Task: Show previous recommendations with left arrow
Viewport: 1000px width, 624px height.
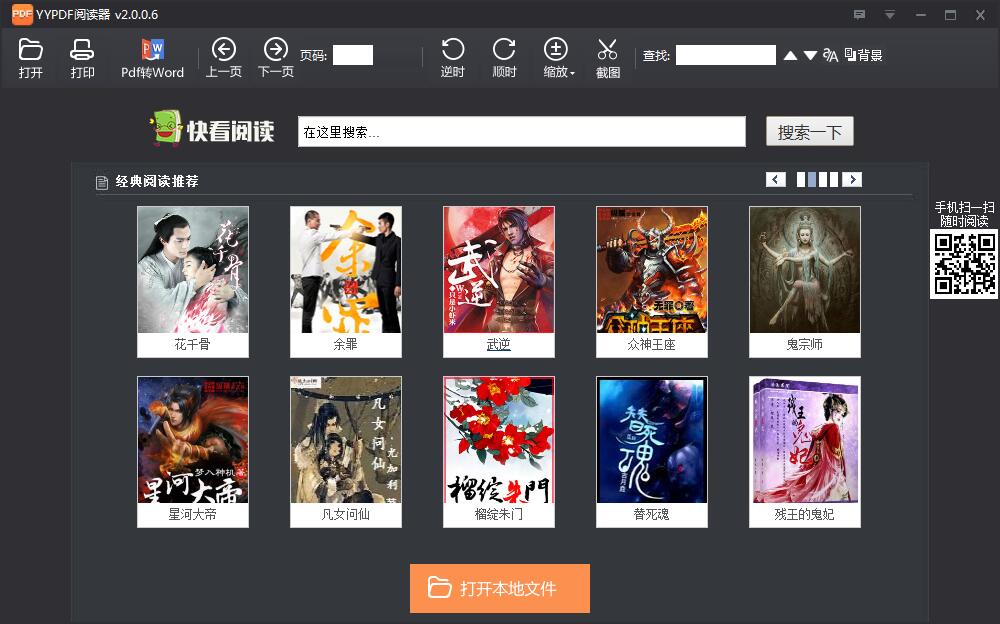Action: pos(776,180)
